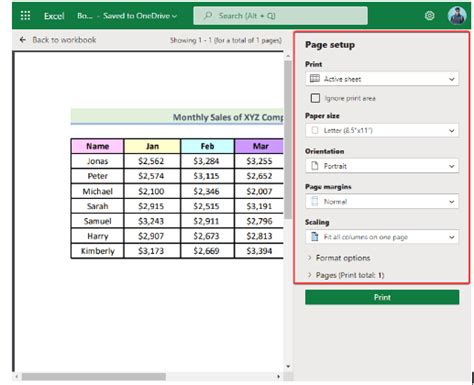This screenshot has width=474, height=385.
Task: Click the search magnifier icon
Action: [208, 15]
